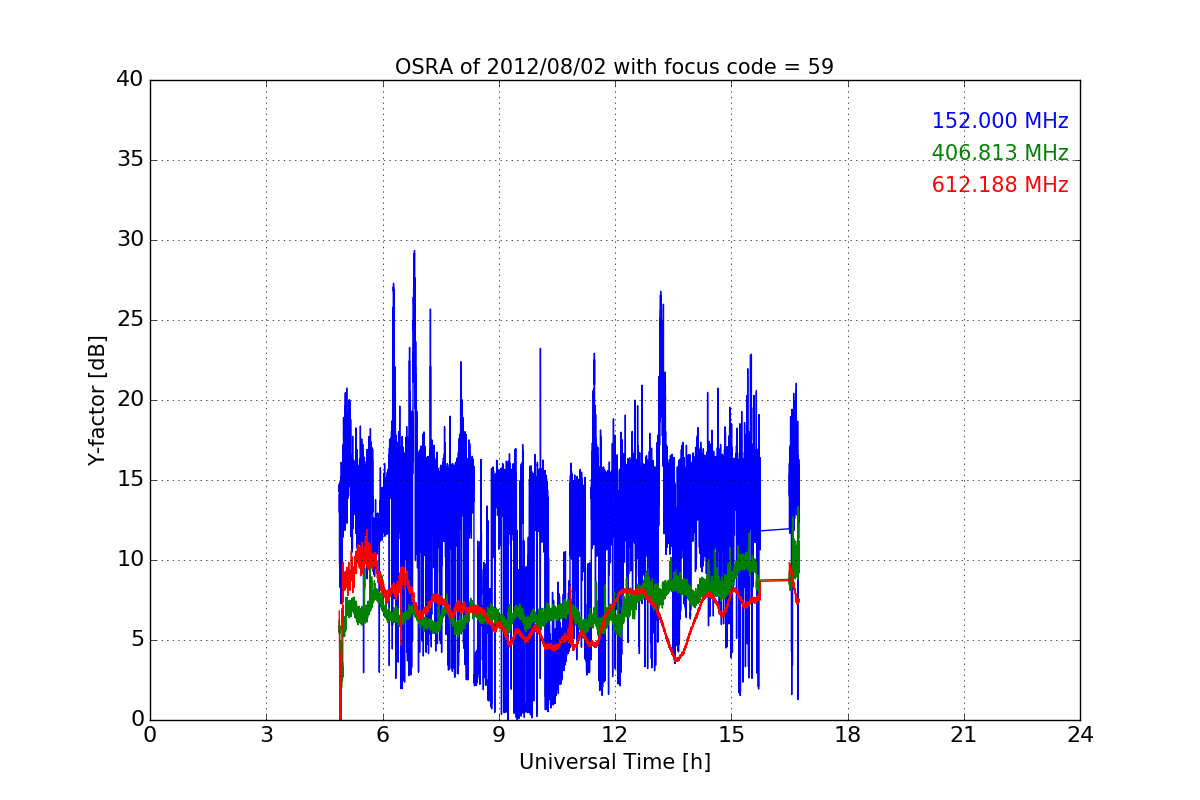
Task: Click the x-axis tick label 21
Action: pos(963,734)
